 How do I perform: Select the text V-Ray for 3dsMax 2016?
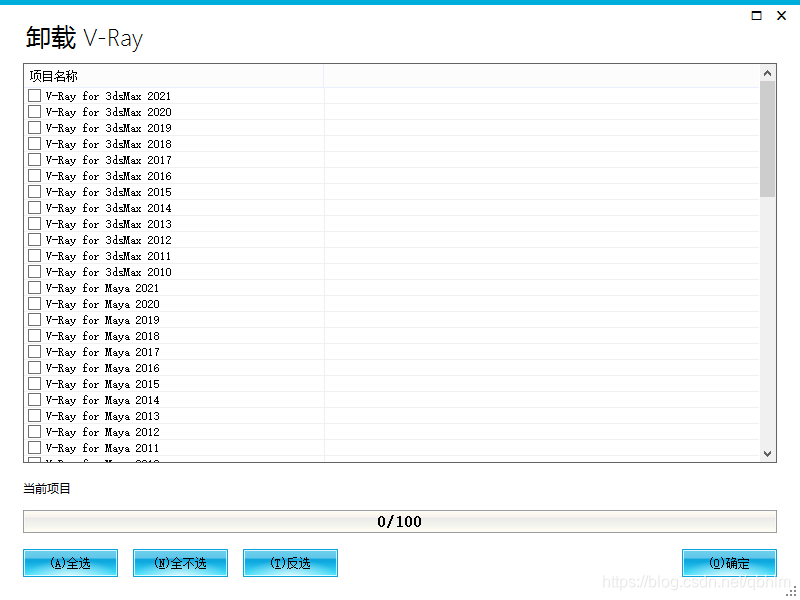tap(108, 176)
